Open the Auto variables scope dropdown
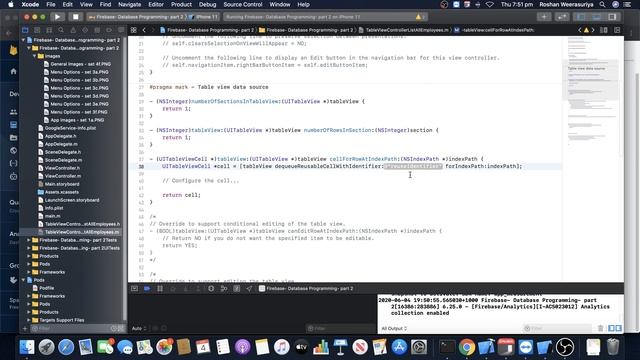640x360 pixels. pyautogui.click(x=138, y=328)
